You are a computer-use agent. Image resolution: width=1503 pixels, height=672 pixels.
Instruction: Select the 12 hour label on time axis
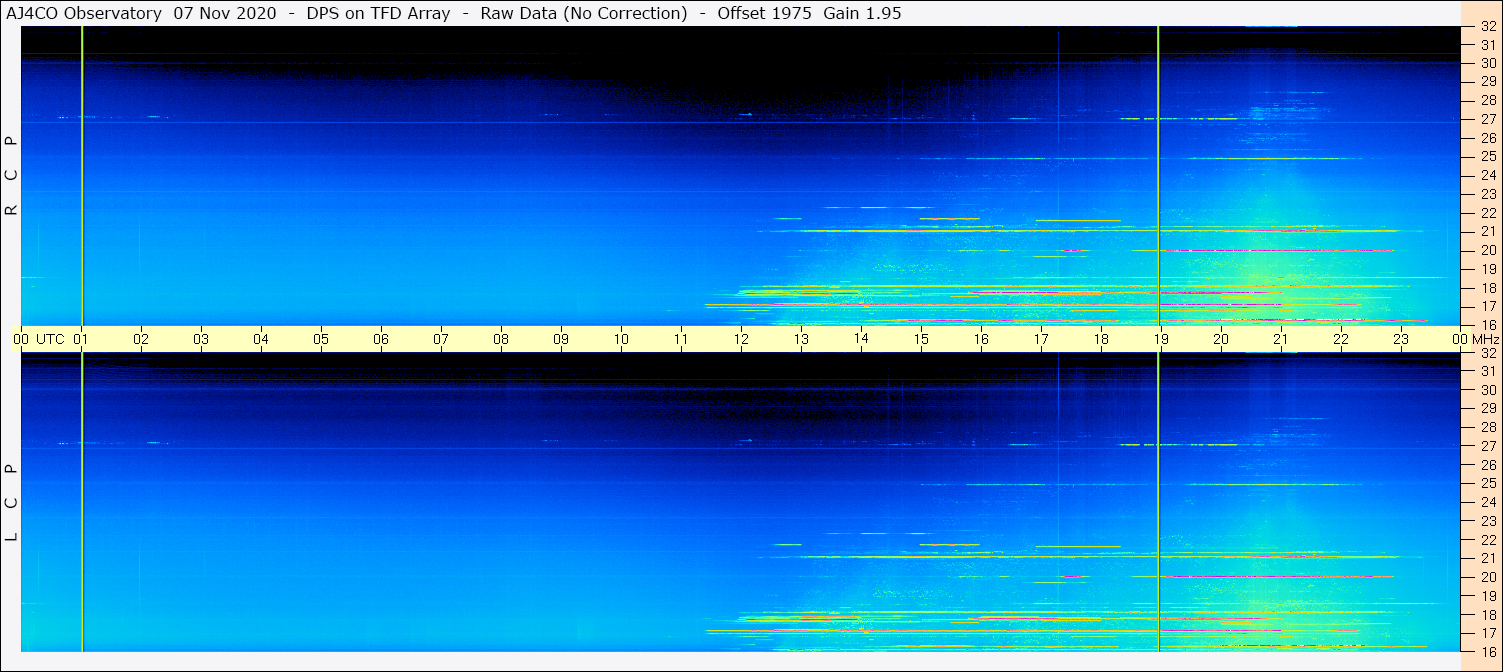pos(741,339)
